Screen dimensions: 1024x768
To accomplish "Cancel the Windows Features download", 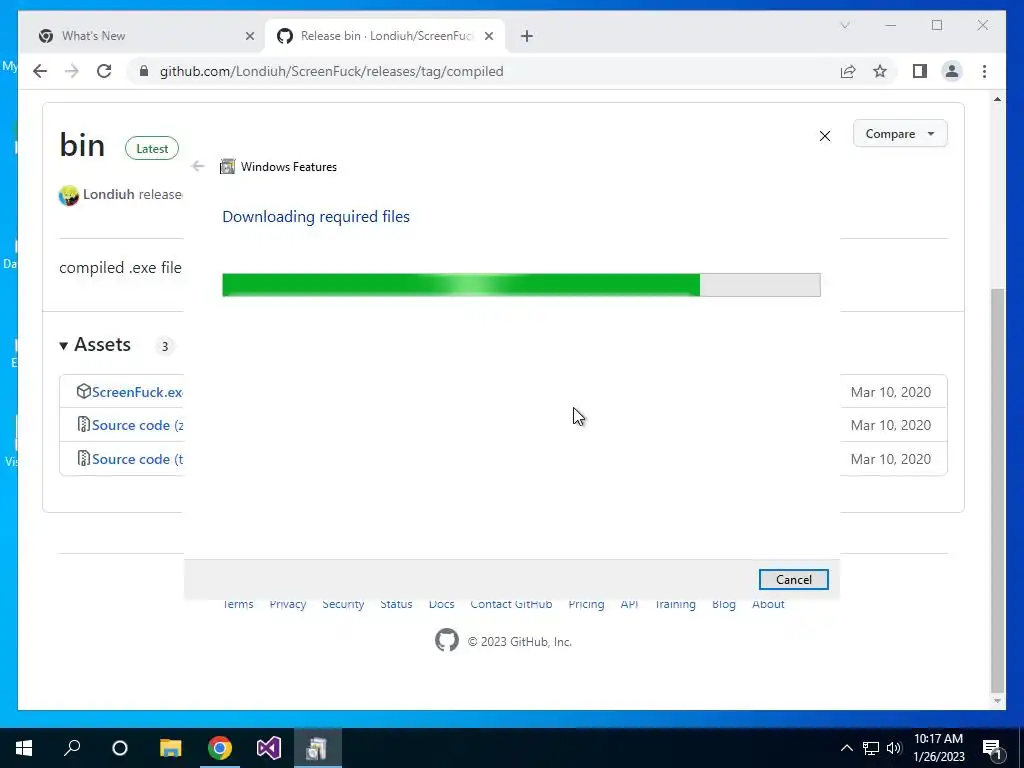I will (793, 579).
